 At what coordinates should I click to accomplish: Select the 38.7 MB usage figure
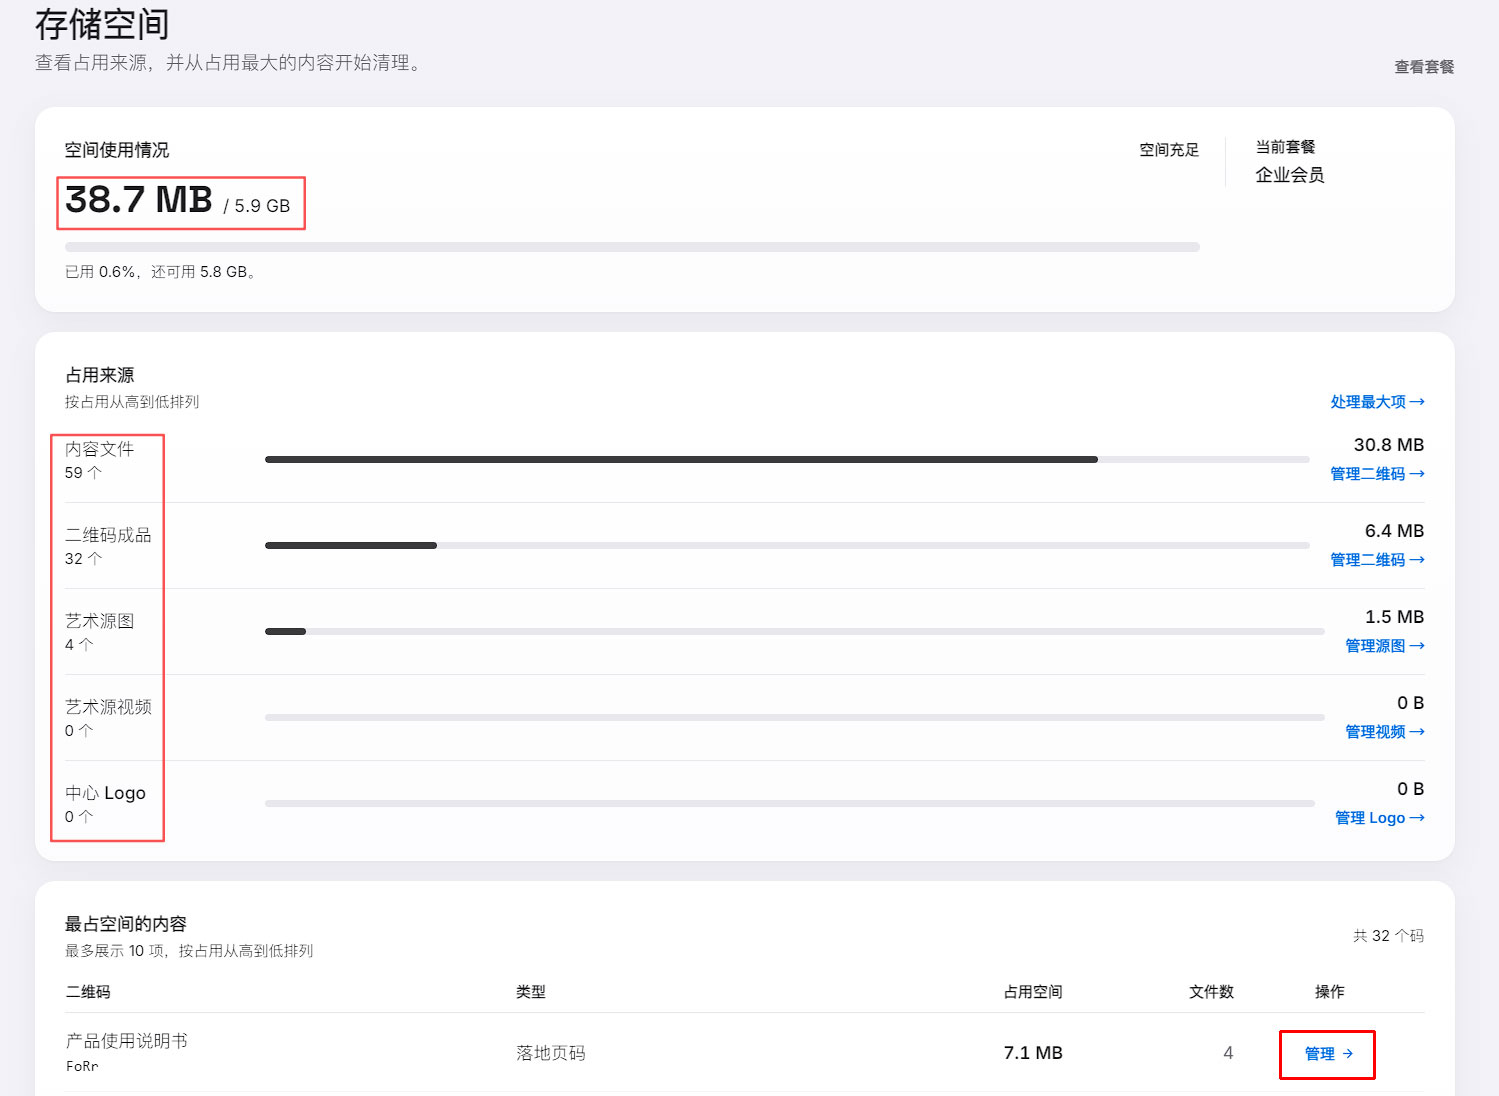coord(139,200)
